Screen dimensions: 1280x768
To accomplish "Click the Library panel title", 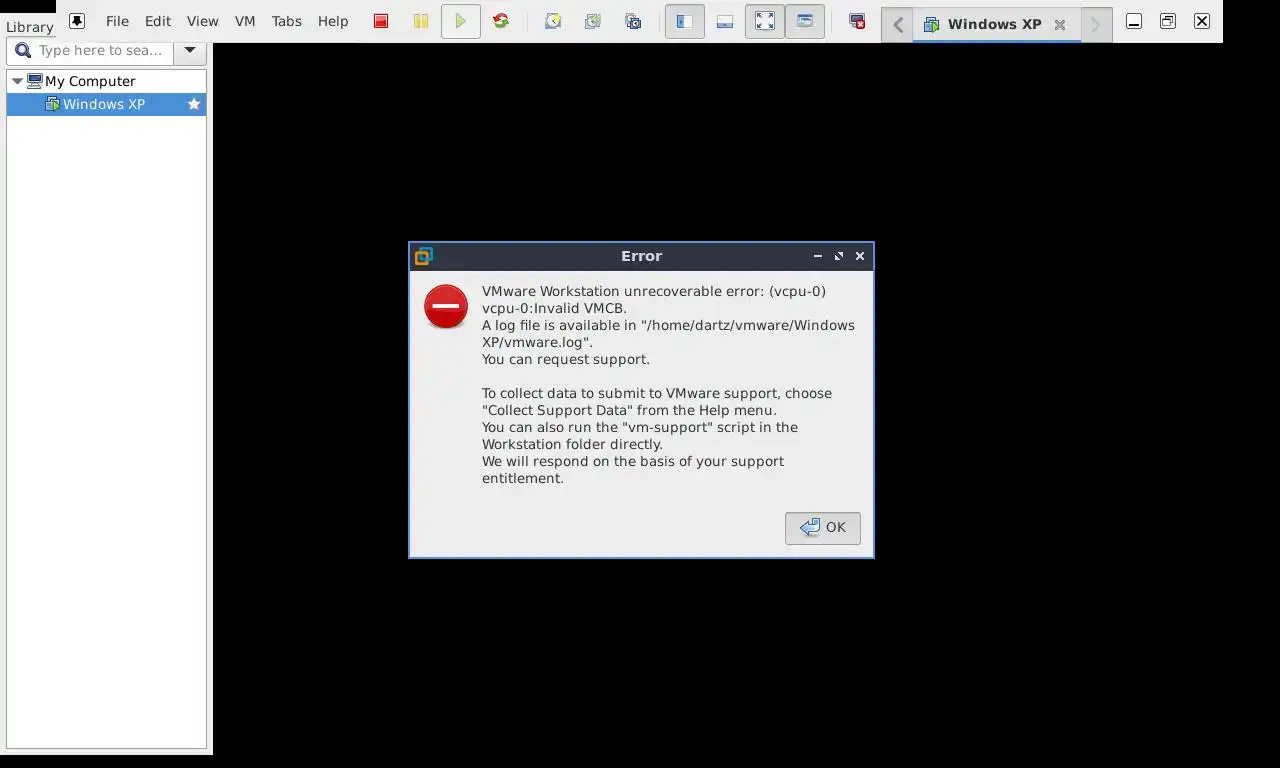I will pos(29,27).
